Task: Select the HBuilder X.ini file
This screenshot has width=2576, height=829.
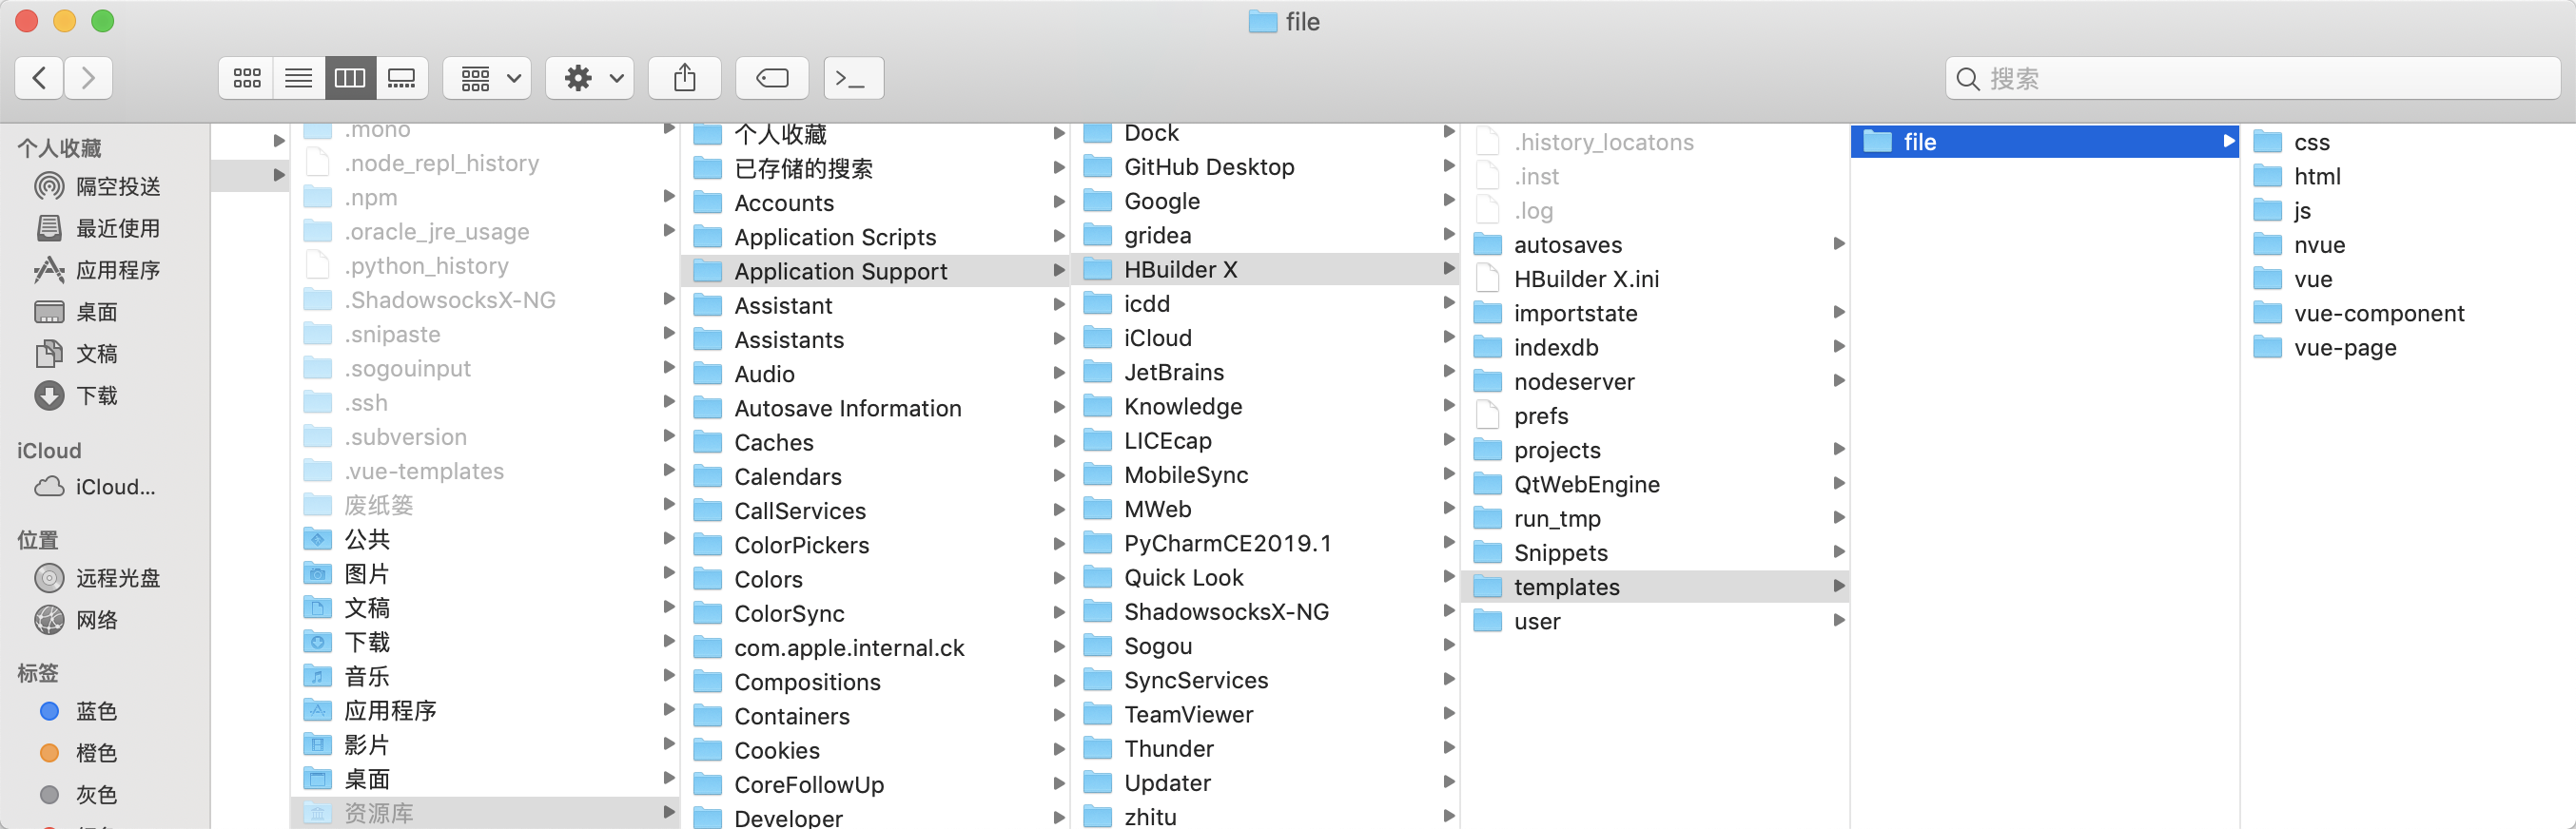Action: click(x=1585, y=279)
